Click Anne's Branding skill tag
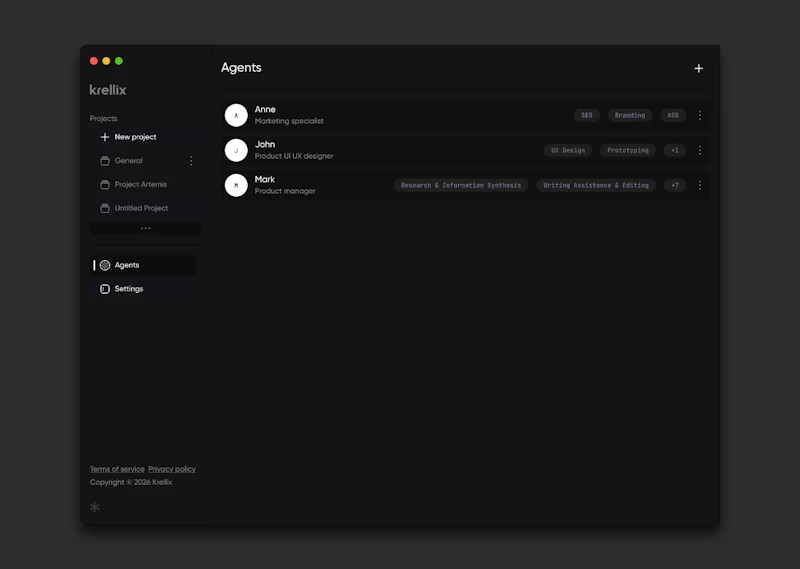Image resolution: width=800 pixels, height=569 pixels. tap(630, 115)
